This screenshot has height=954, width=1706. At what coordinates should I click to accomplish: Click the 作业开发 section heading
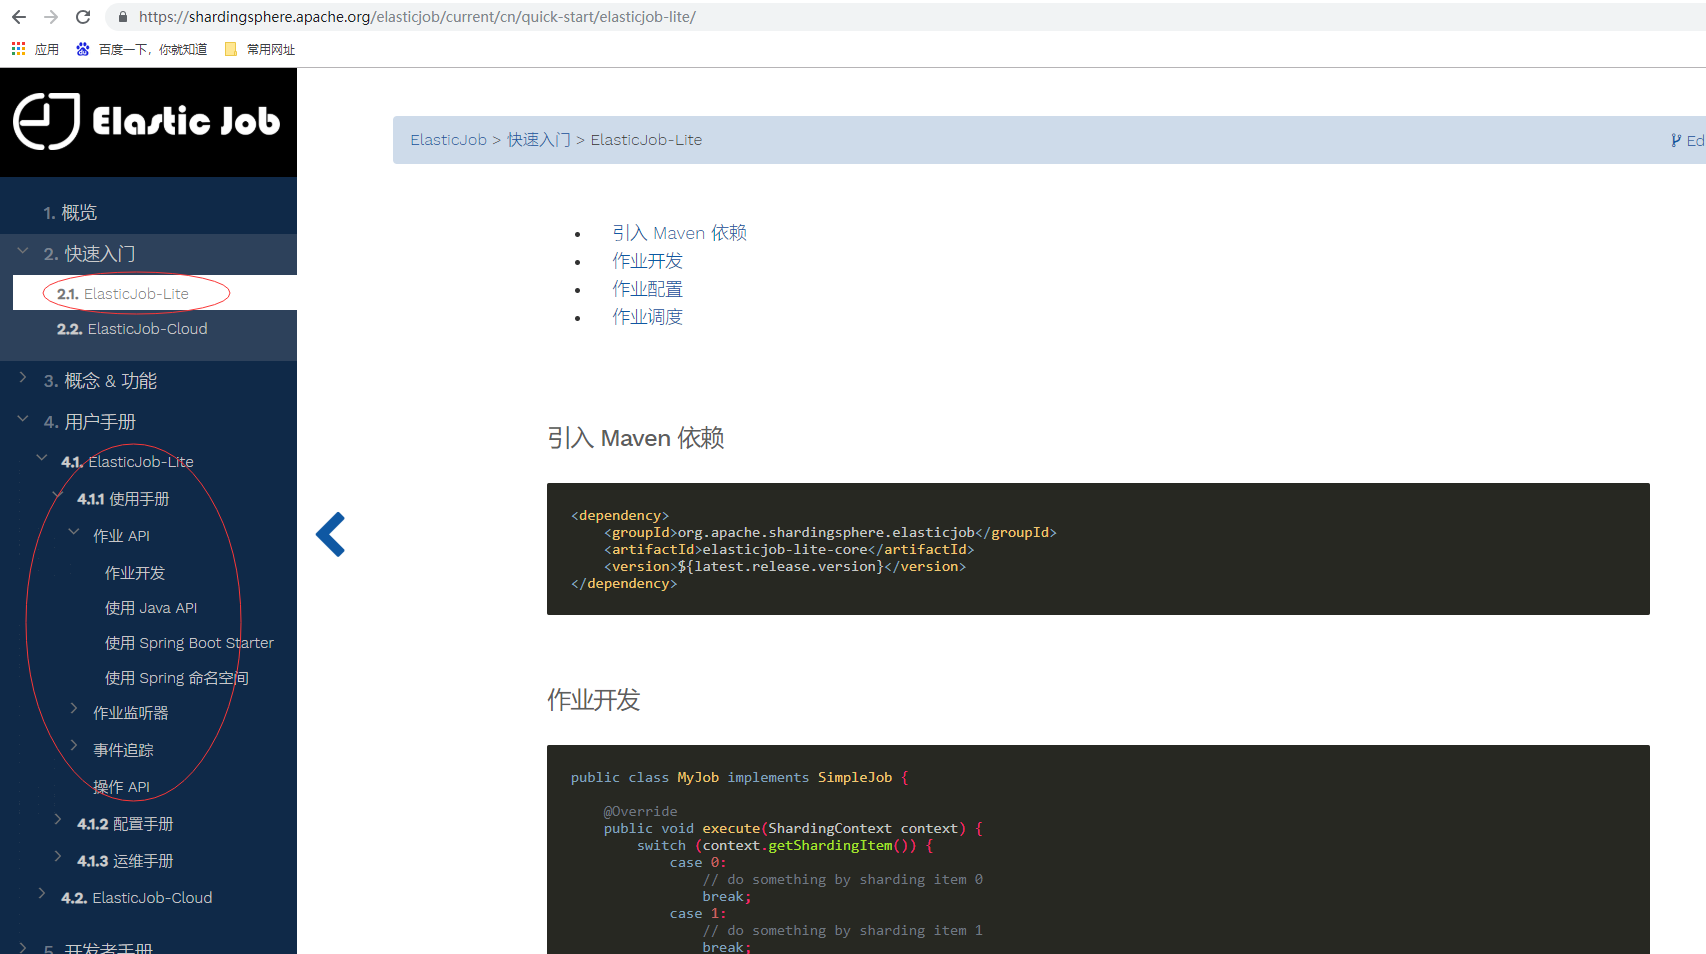pos(594,700)
